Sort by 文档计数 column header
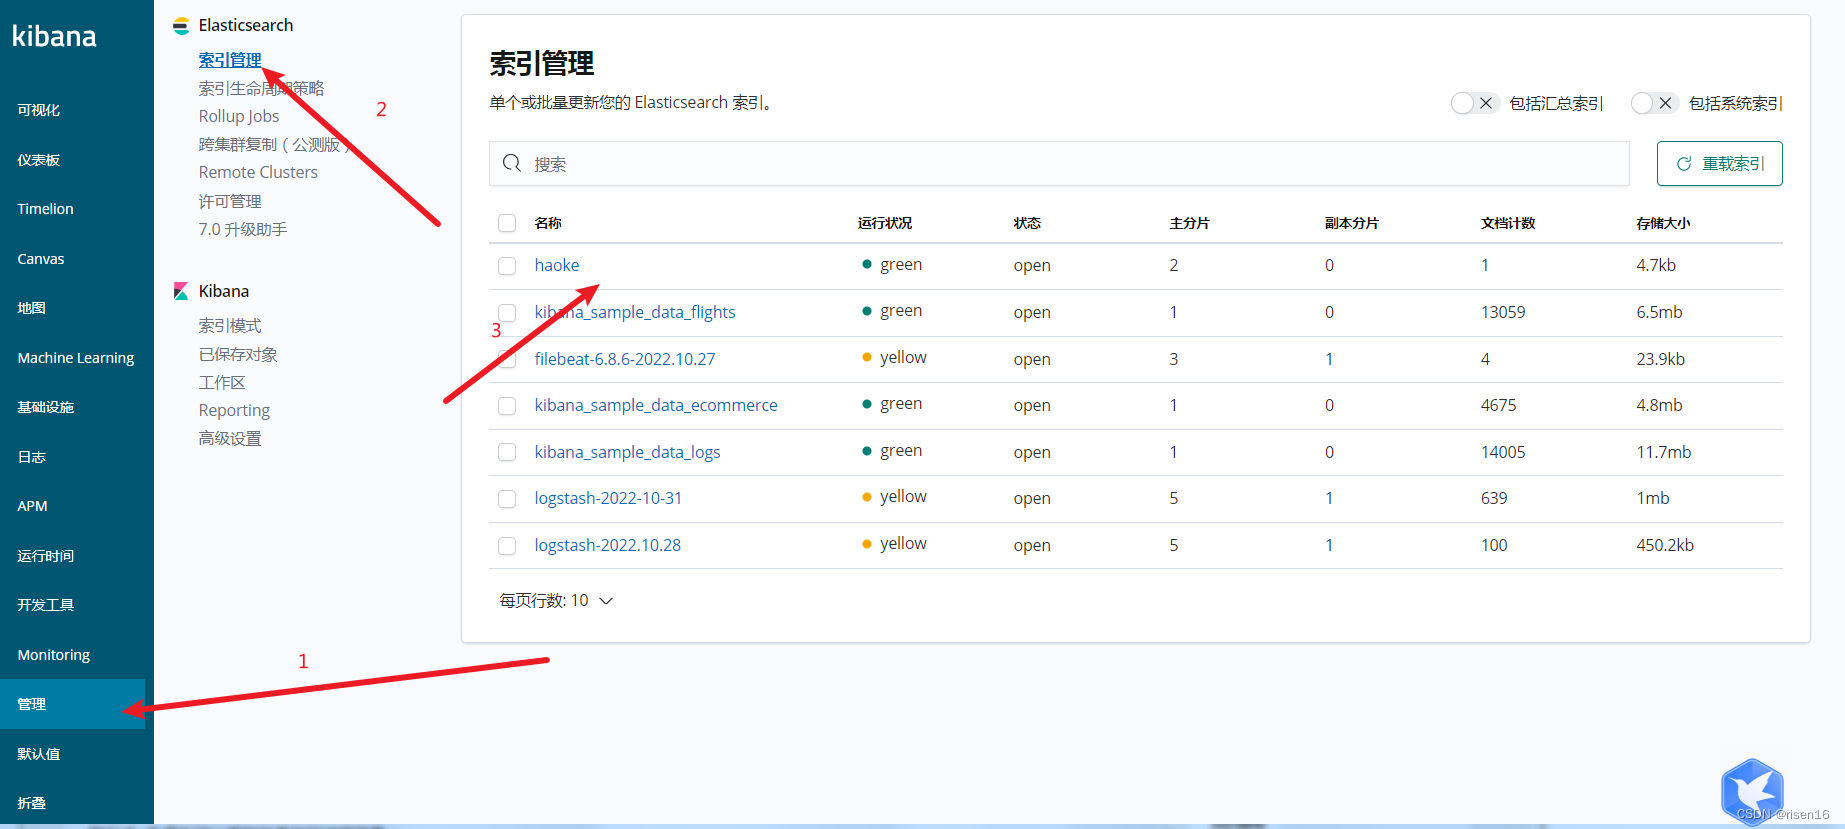 [1508, 223]
